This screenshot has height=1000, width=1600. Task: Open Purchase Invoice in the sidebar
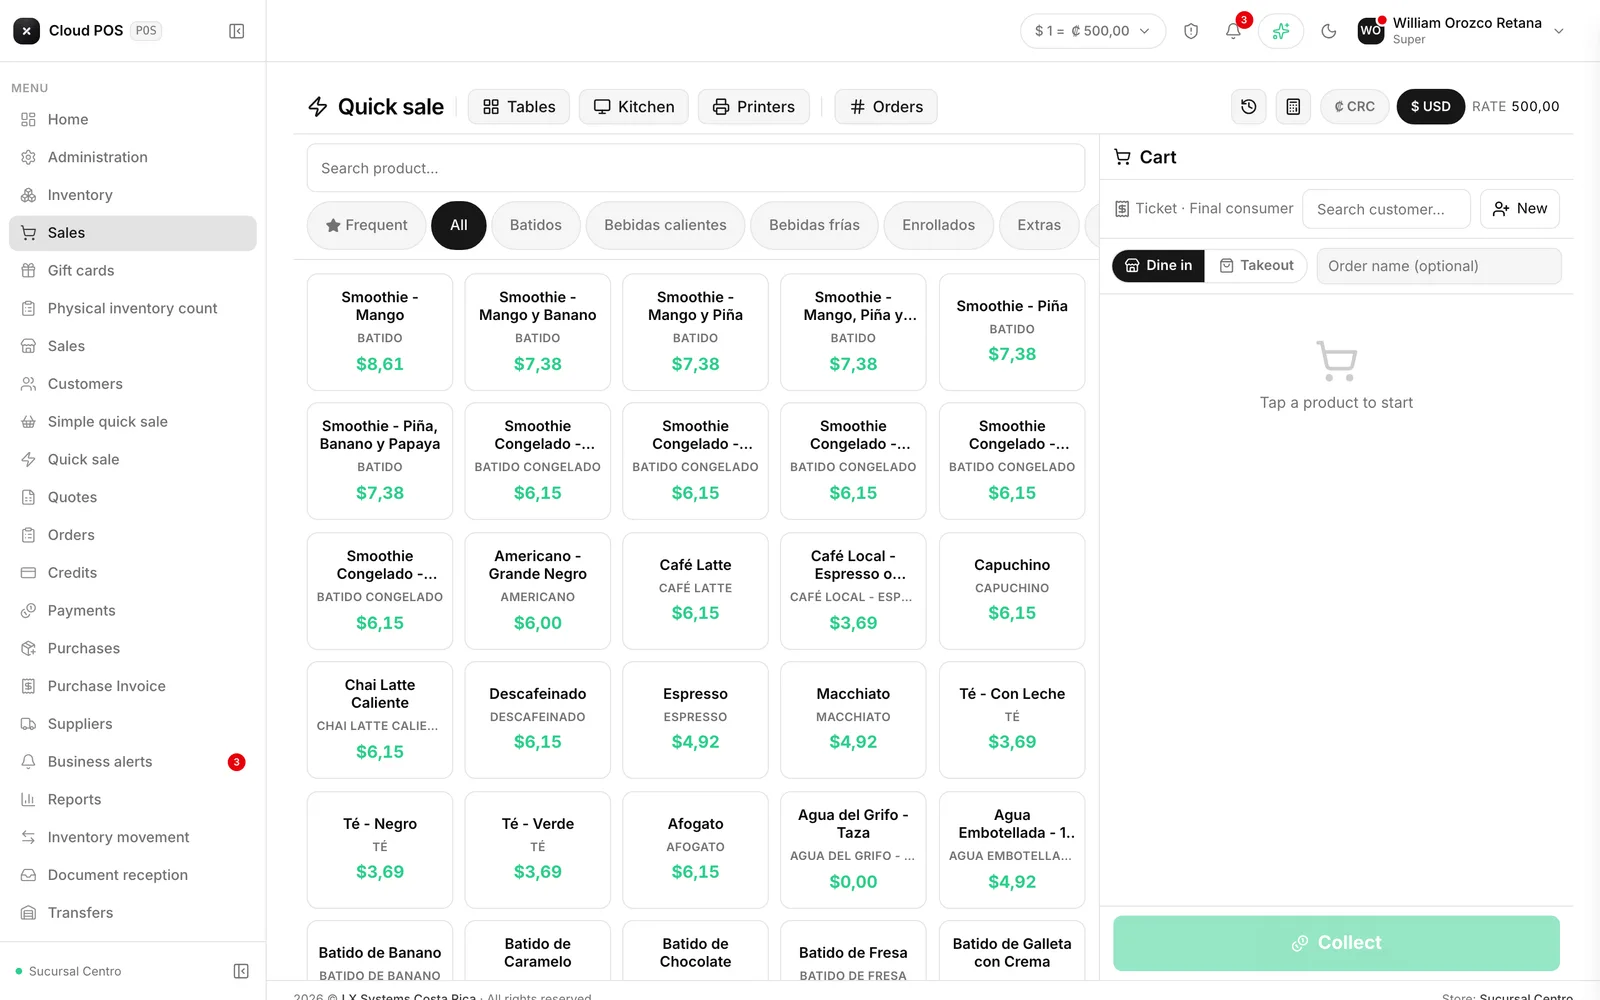tap(133, 686)
